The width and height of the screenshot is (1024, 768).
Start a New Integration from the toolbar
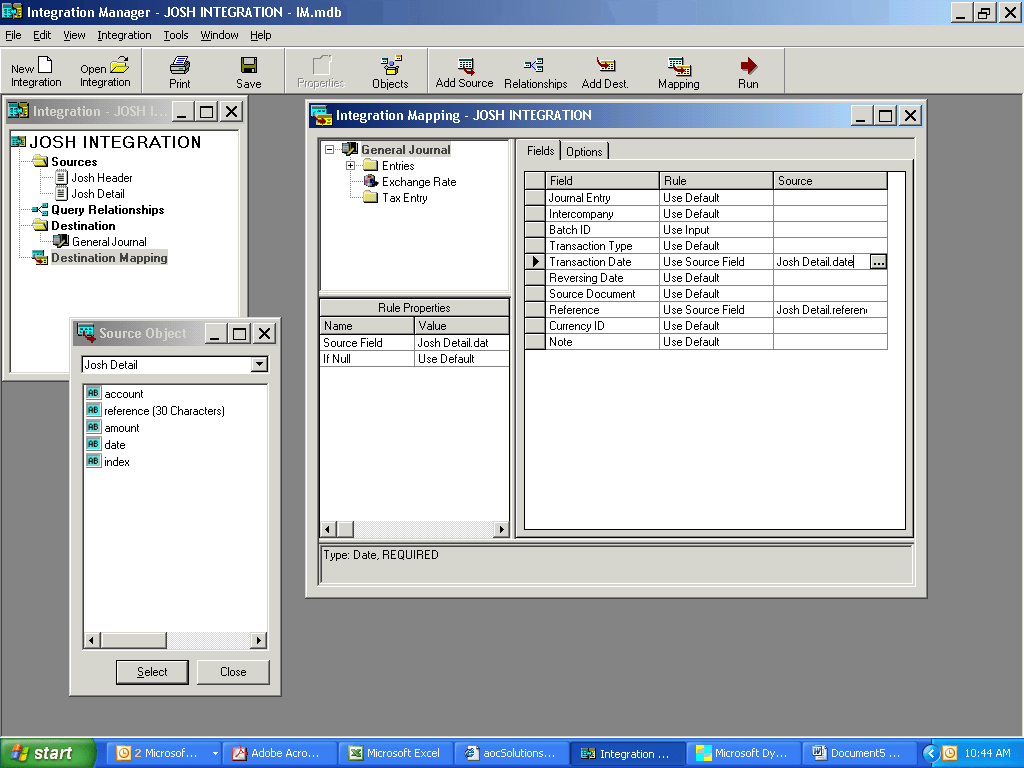click(35, 70)
